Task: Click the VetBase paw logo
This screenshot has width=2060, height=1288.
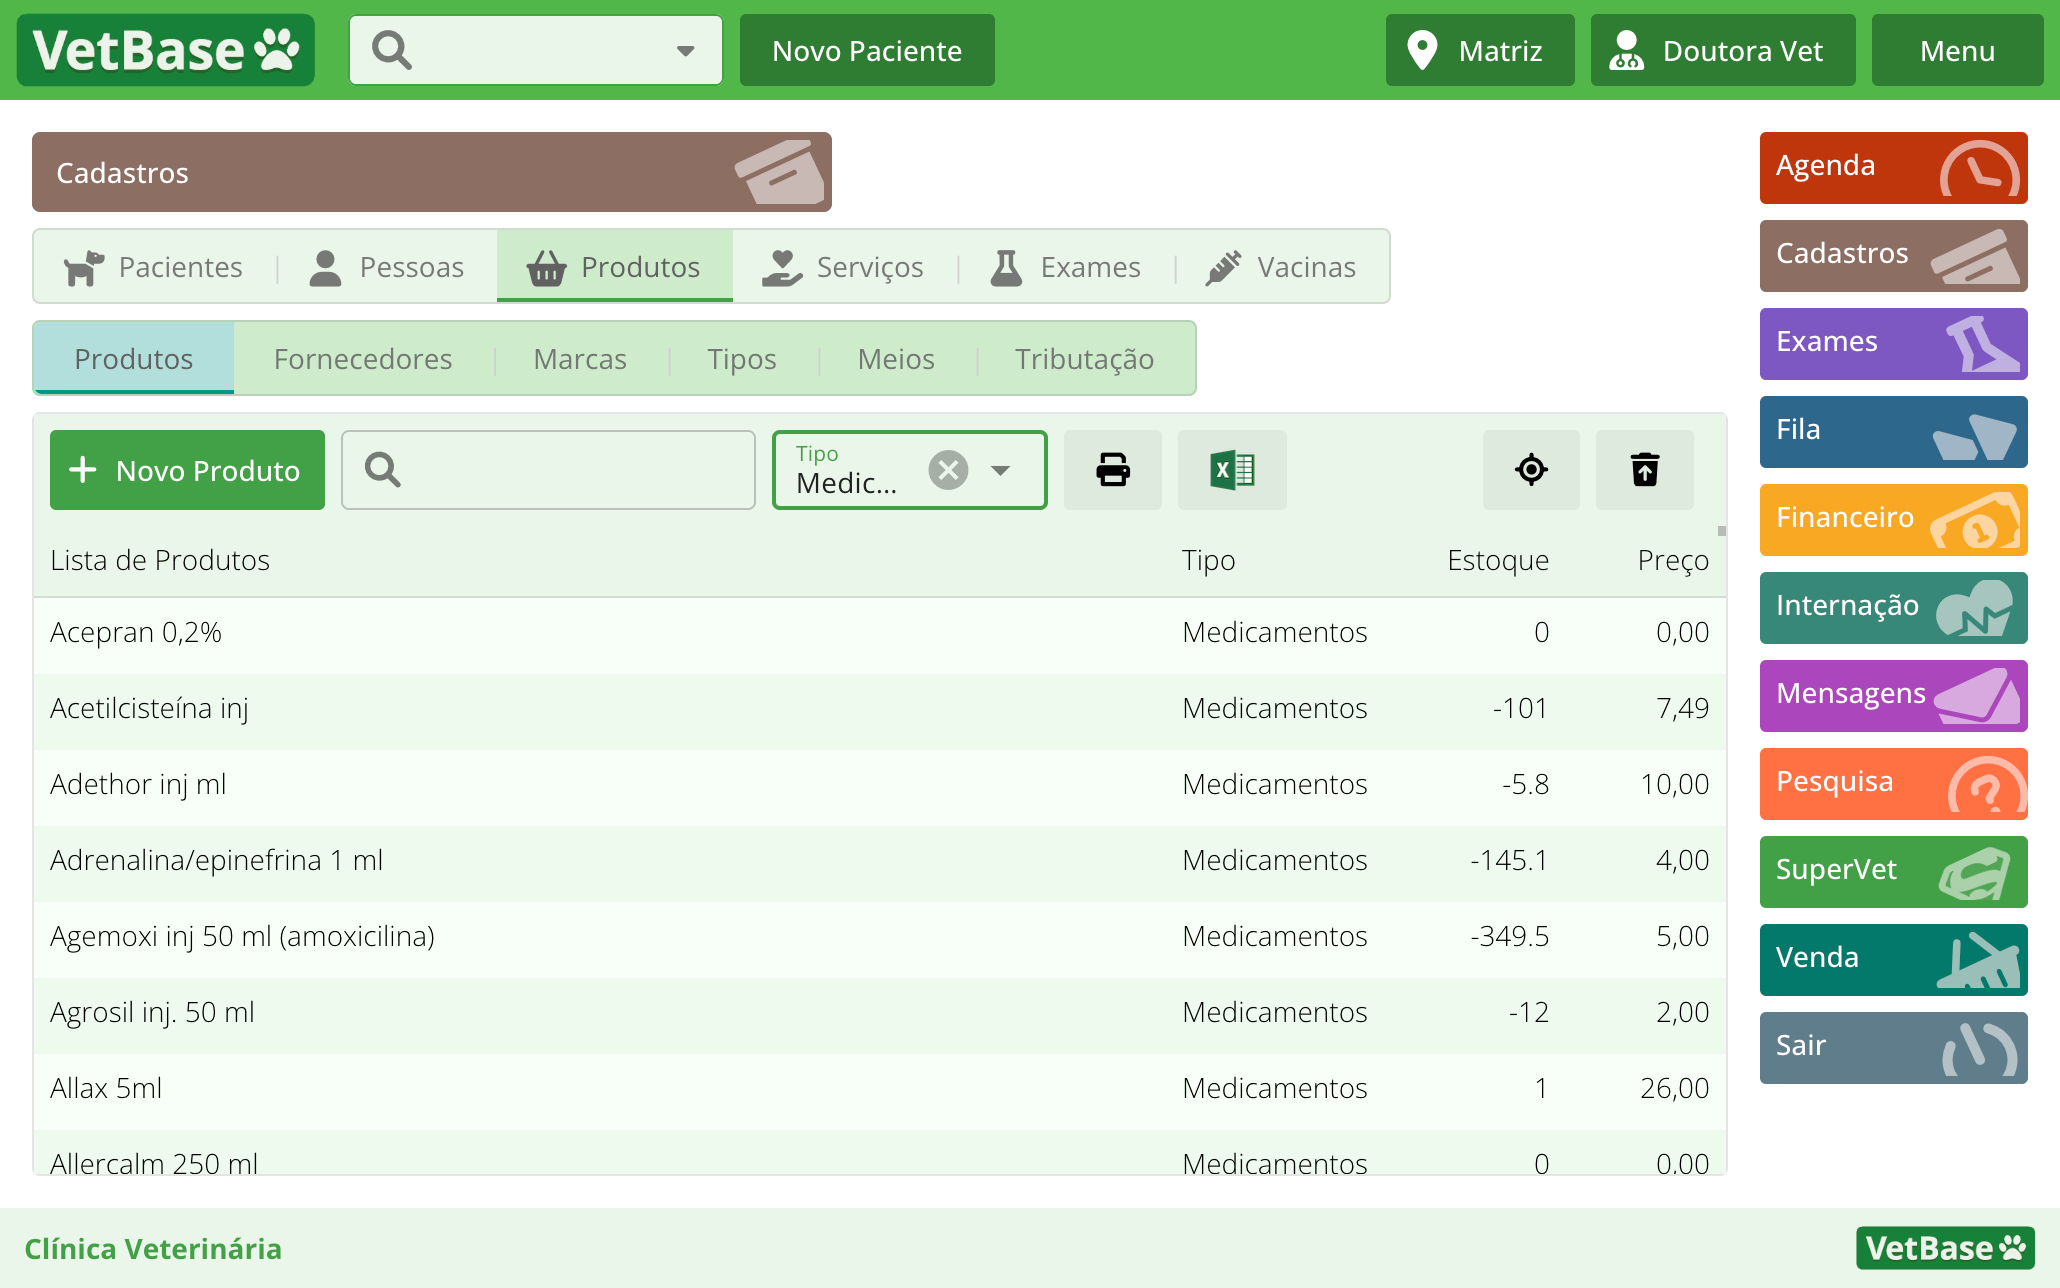Action: click(x=166, y=50)
